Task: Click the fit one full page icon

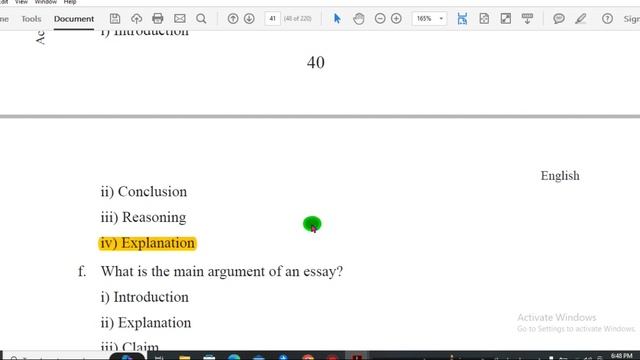Action: [484, 18]
